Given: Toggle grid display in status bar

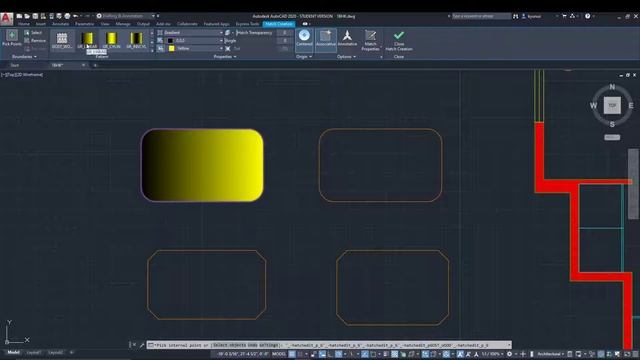Looking at the screenshot, I should (x=292, y=354).
